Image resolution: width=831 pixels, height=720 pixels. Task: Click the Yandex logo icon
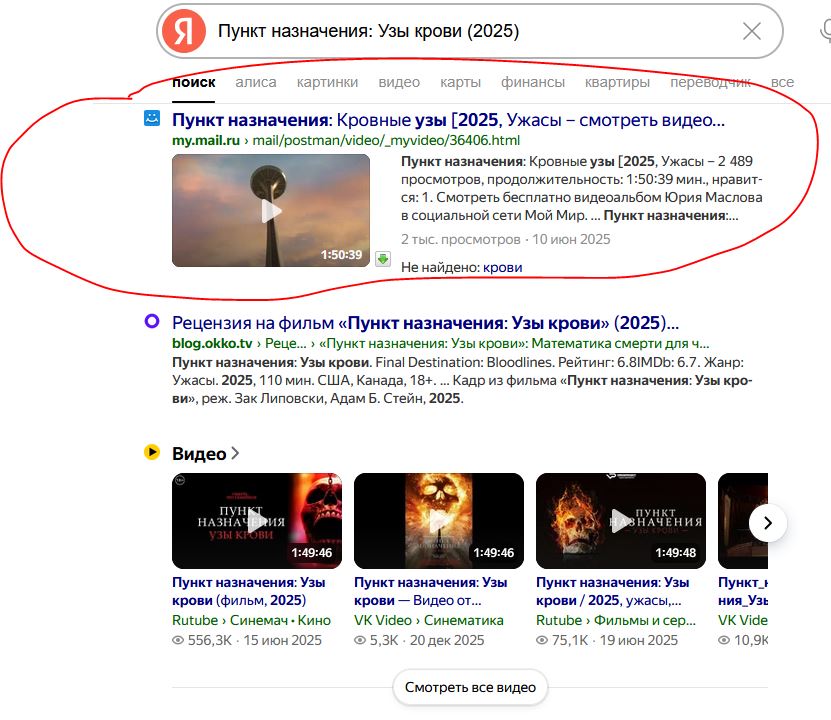pos(183,31)
